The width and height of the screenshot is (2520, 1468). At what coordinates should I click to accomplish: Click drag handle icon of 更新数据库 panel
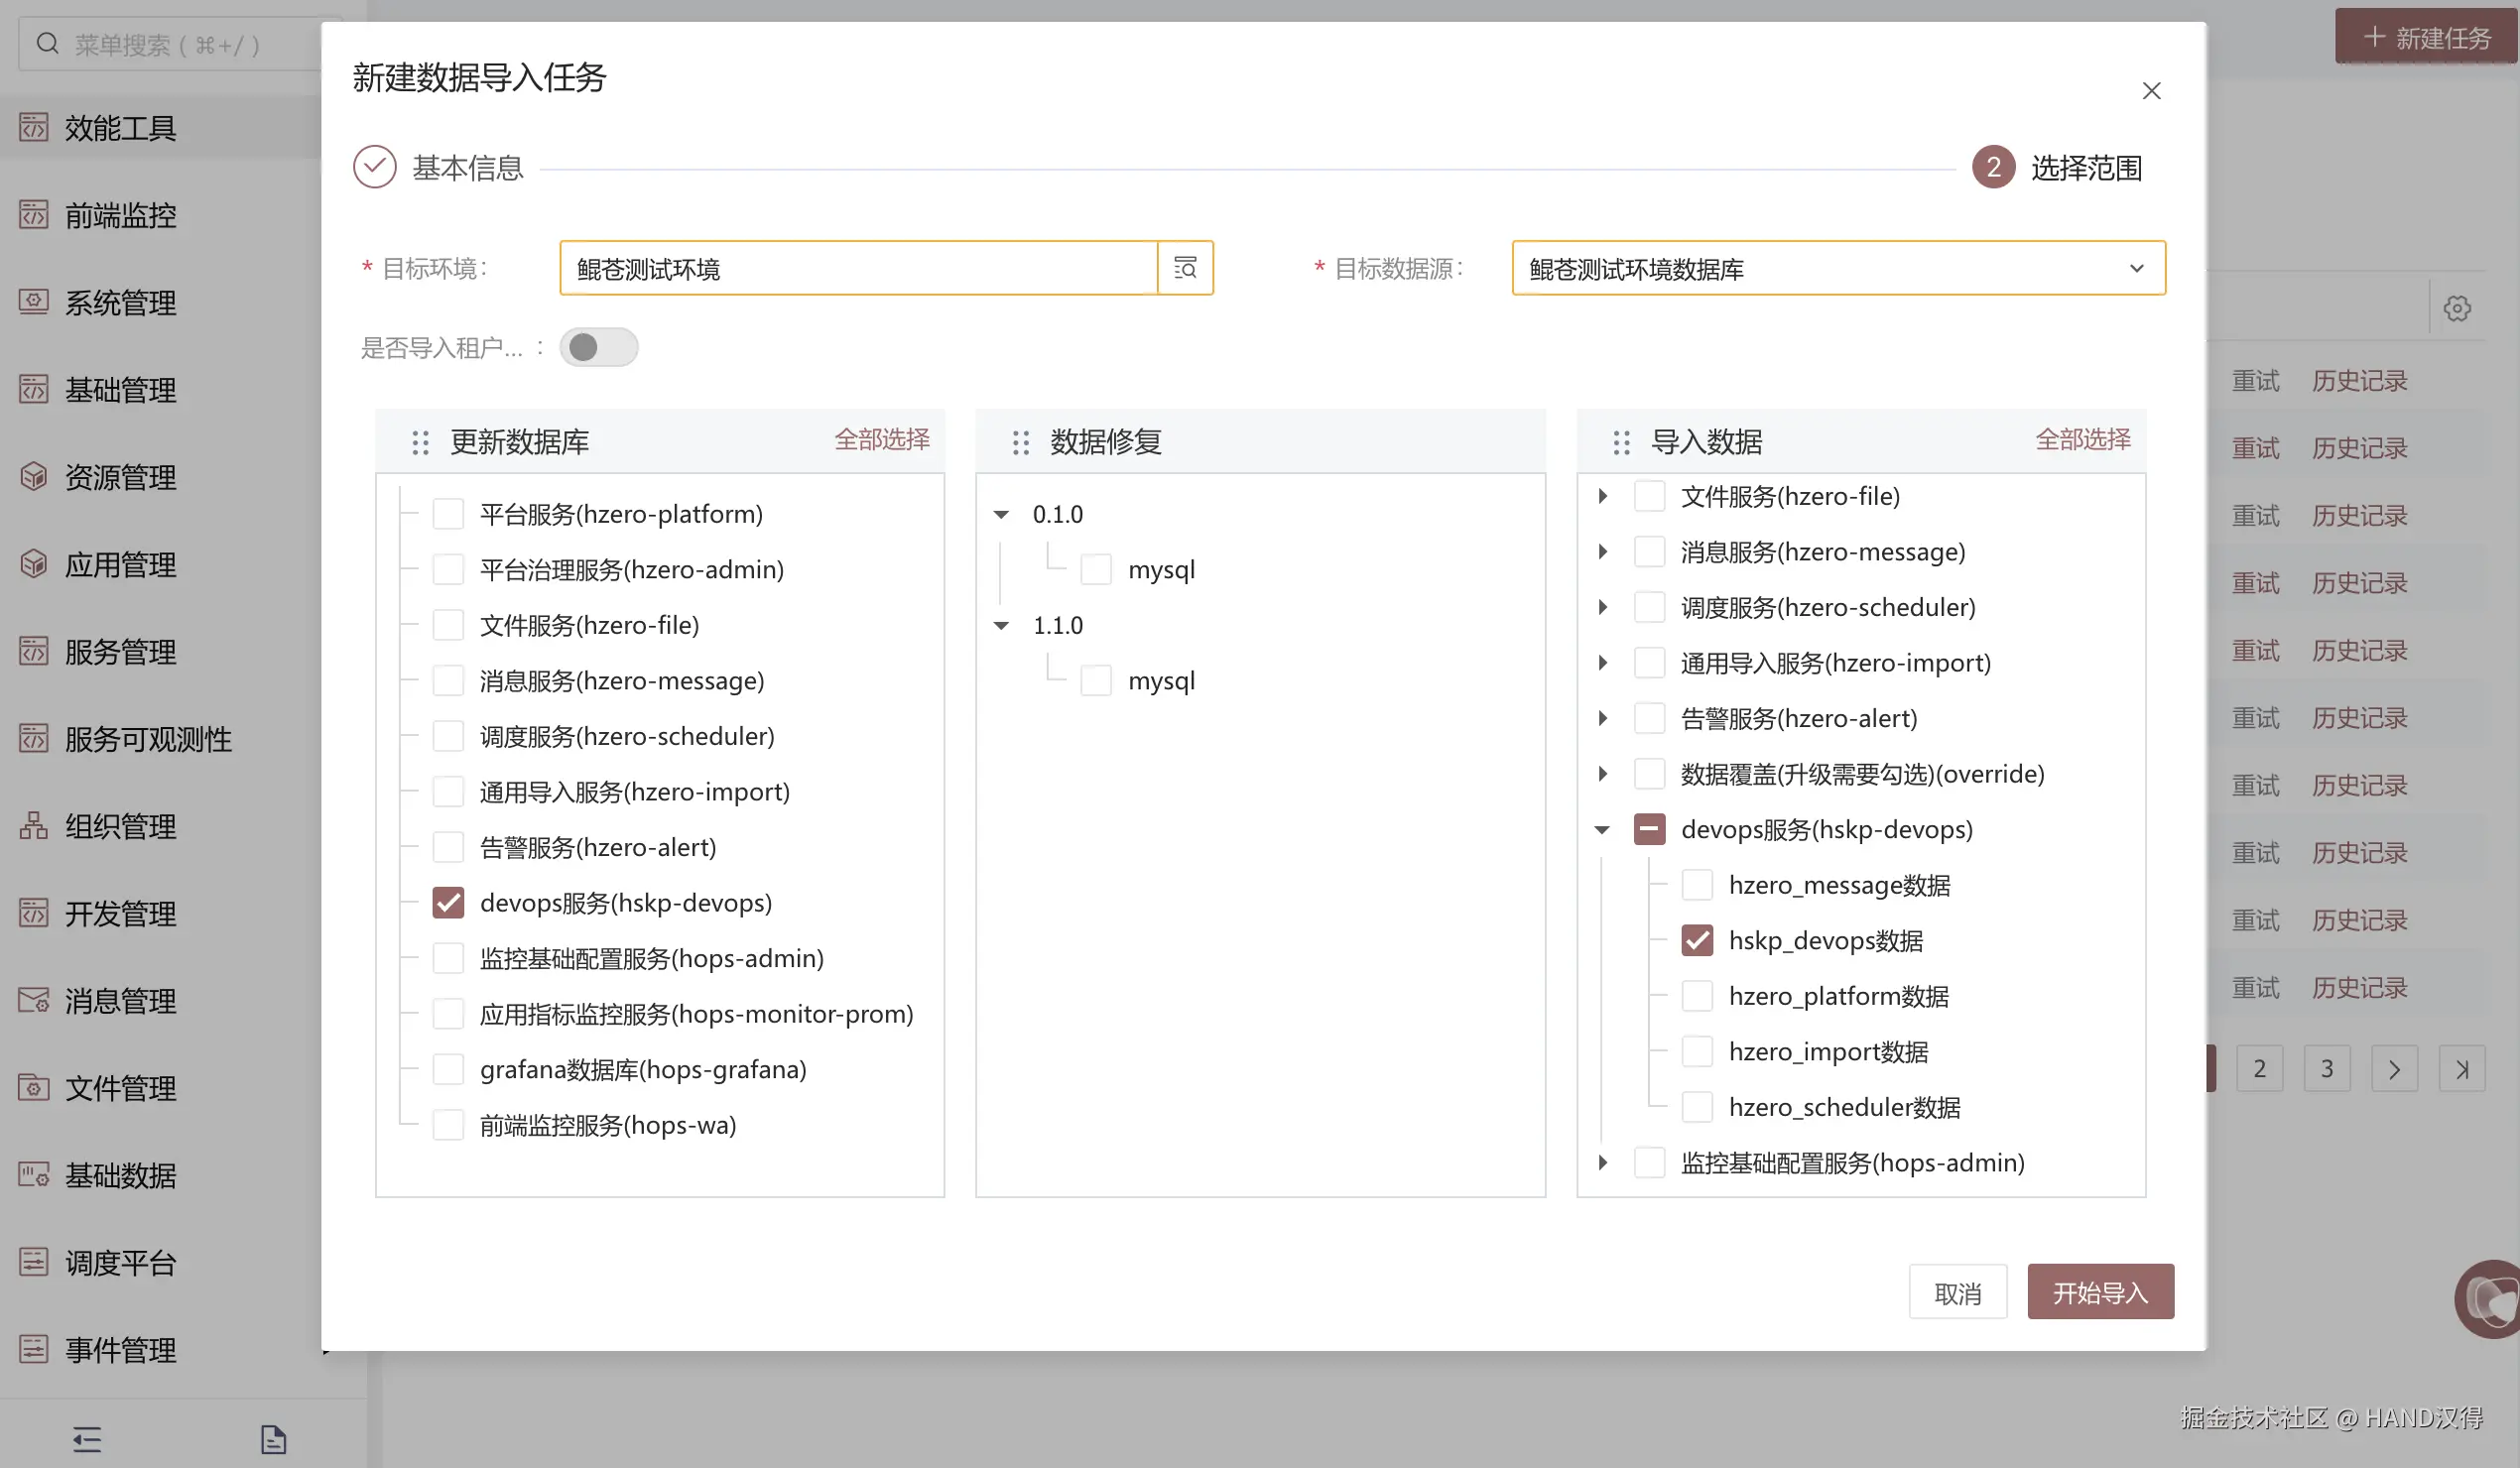(420, 442)
